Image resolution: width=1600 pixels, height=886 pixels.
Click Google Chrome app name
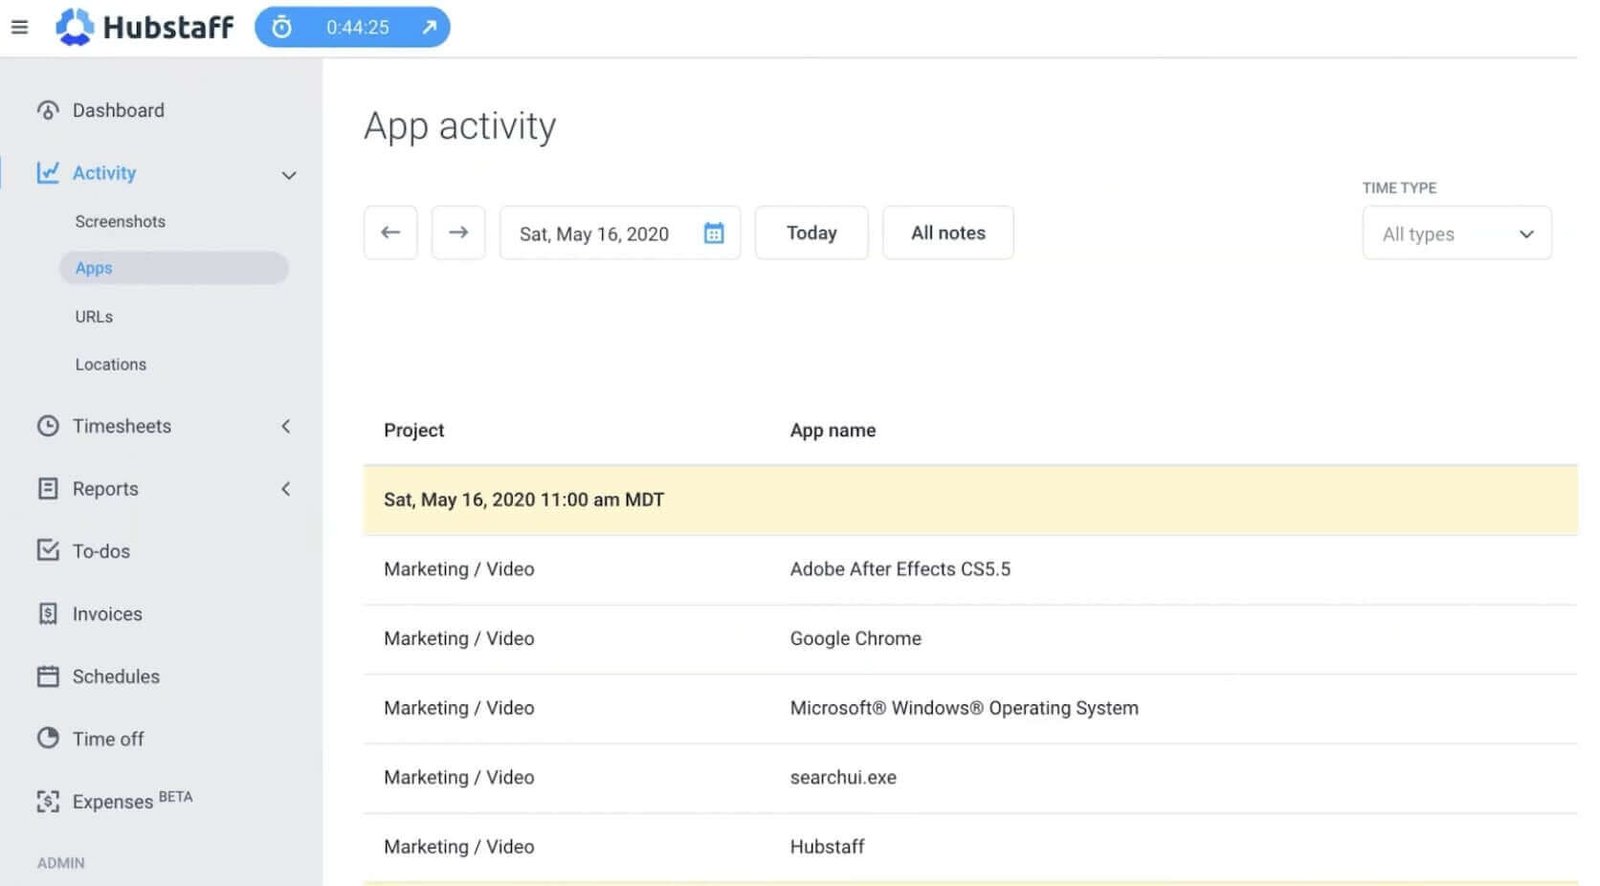click(x=856, y=638)
